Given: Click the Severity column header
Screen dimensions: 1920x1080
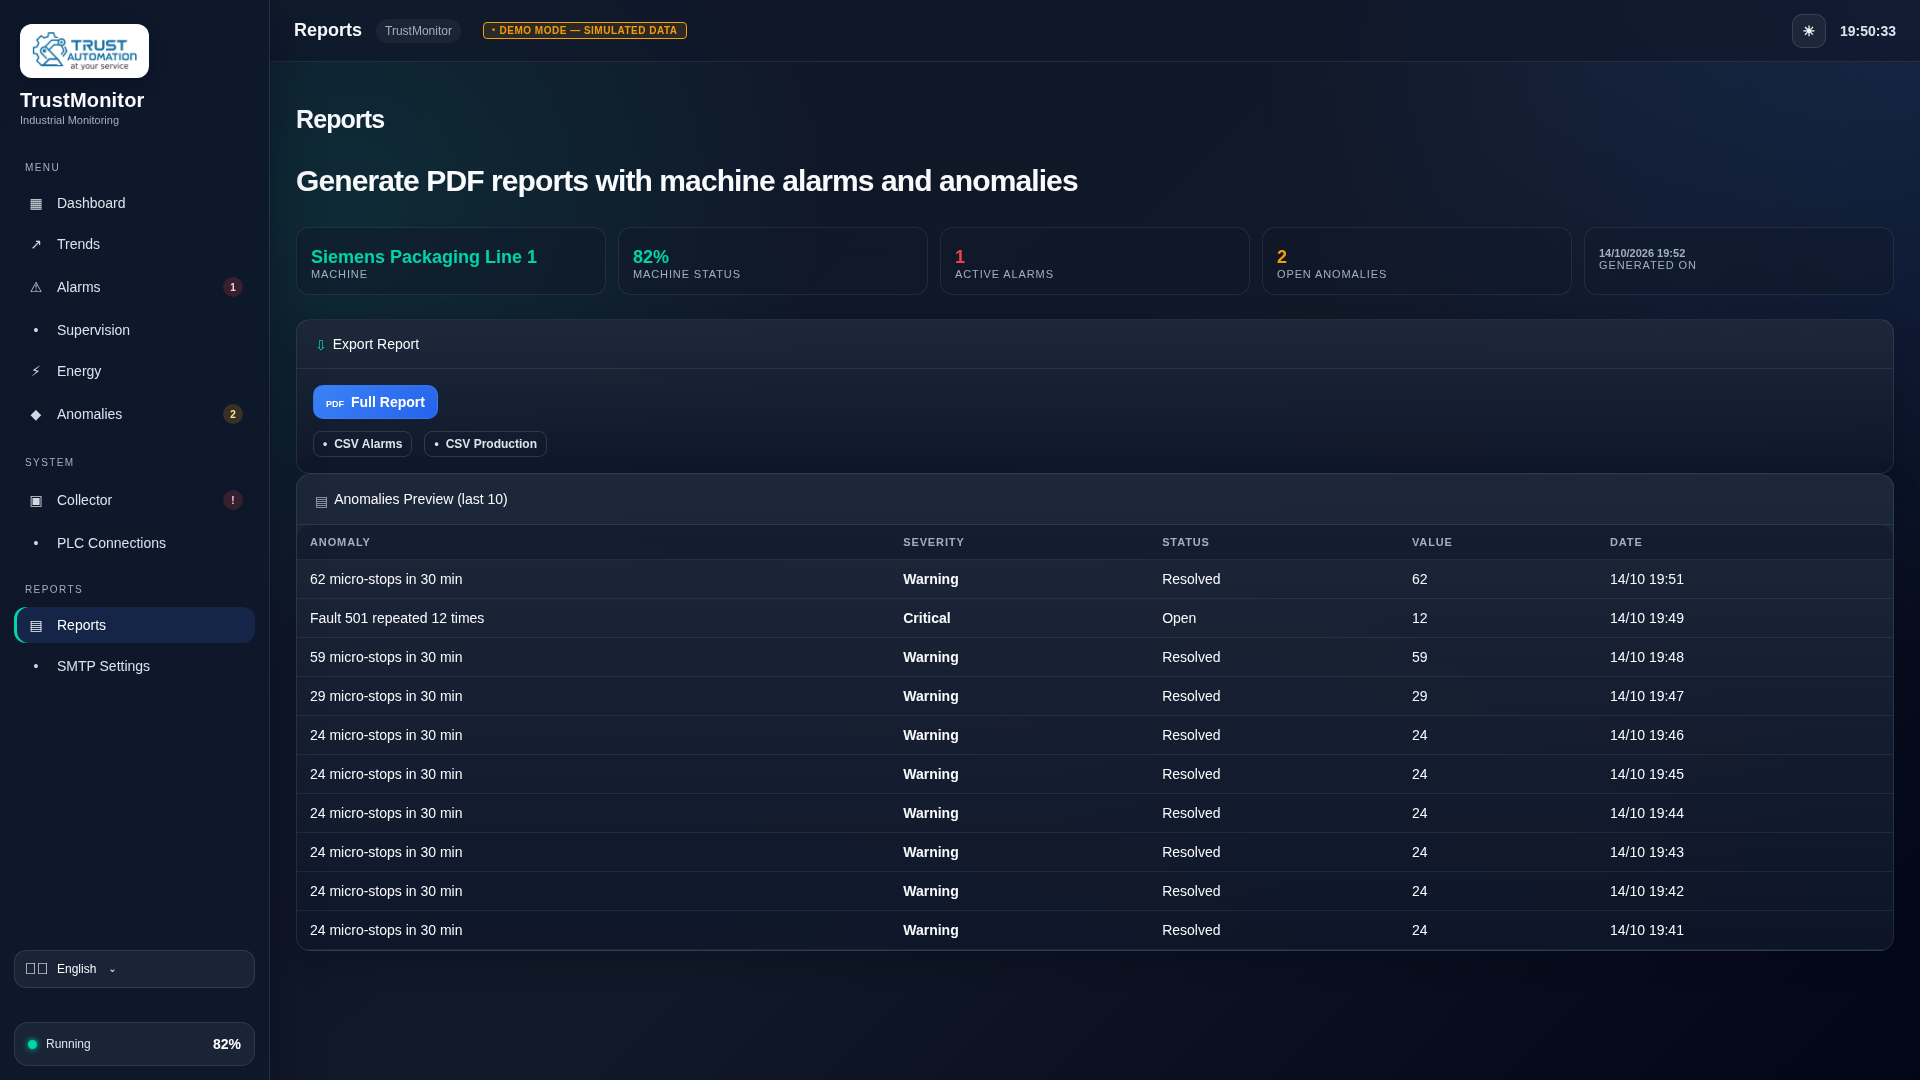Looking at the screenshot, I should 933,542.
